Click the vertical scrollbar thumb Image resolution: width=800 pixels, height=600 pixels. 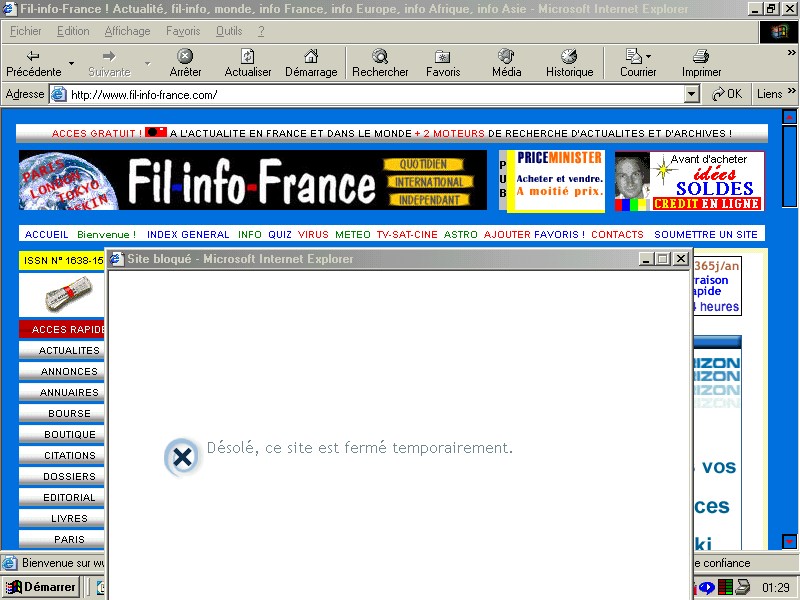coord(789,166)
